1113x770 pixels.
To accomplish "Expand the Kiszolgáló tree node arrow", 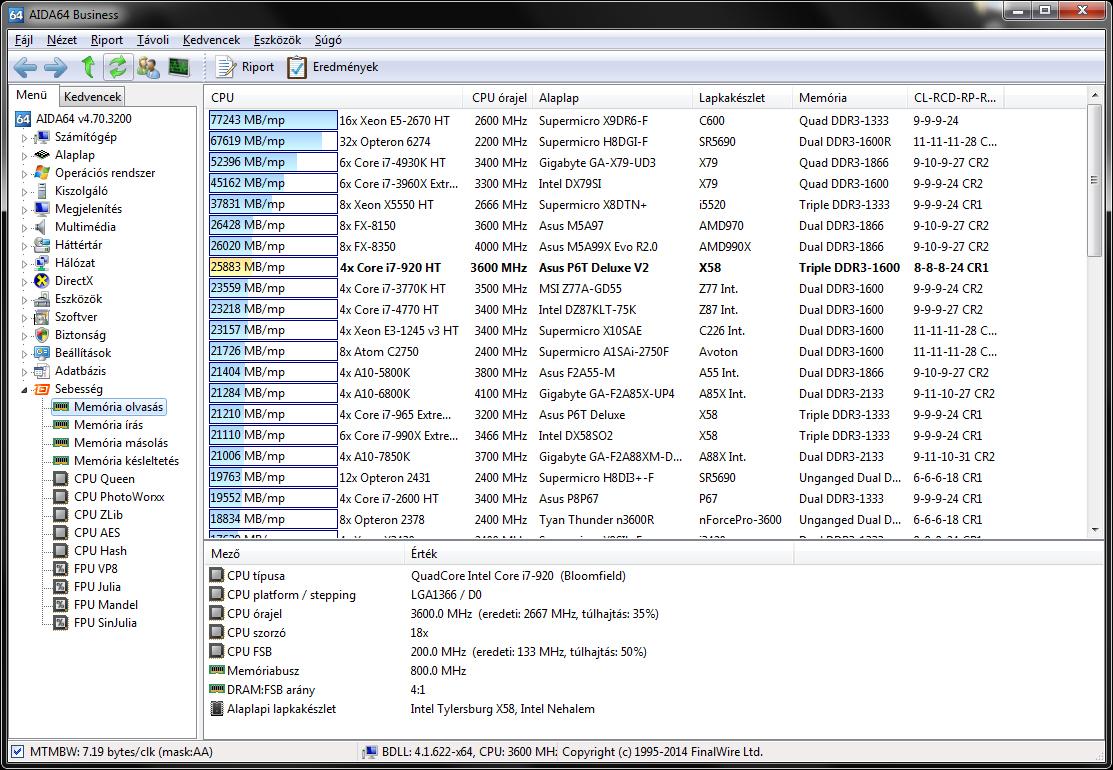I will 25,192.
